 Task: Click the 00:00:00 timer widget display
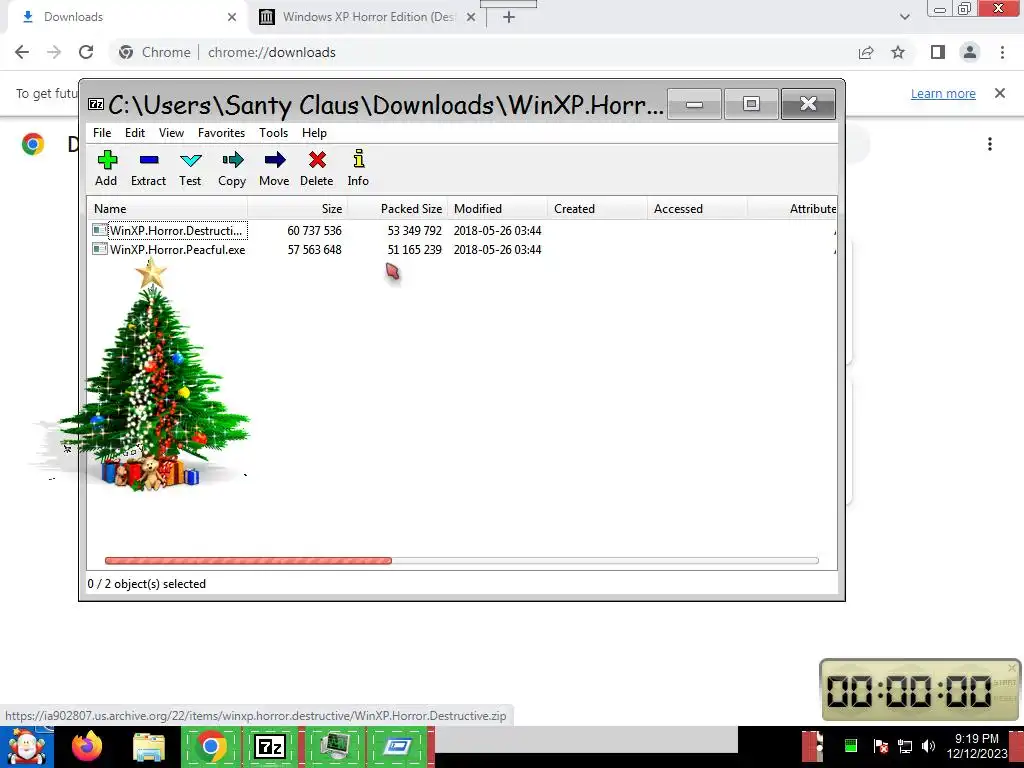click(909, 691)
